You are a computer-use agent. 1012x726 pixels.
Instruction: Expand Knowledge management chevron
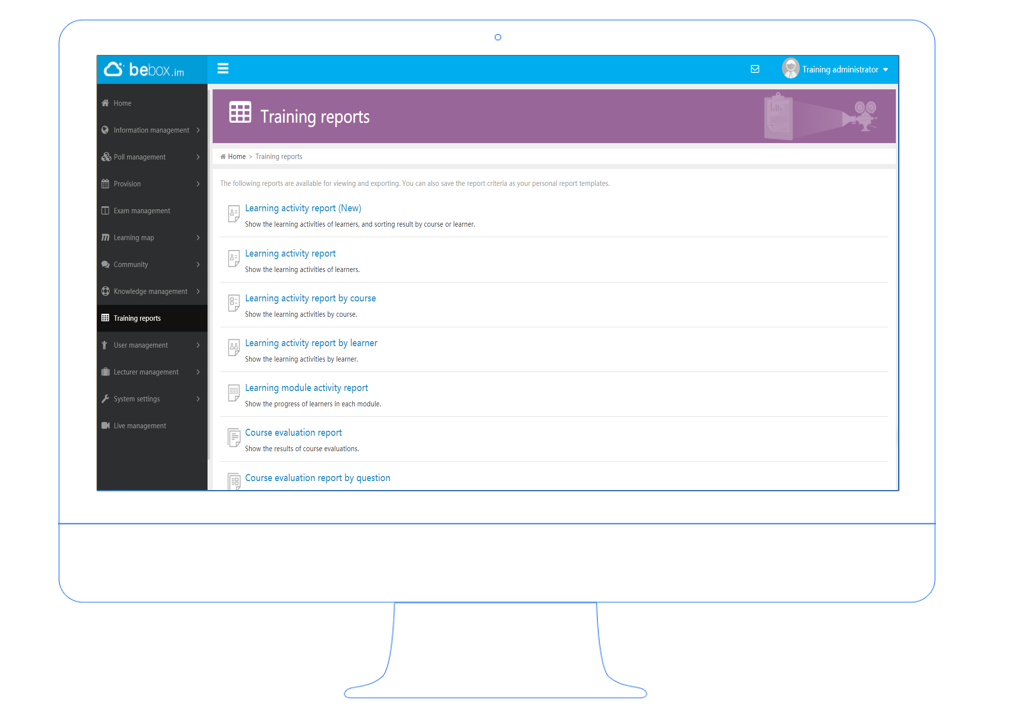[198, 291]
